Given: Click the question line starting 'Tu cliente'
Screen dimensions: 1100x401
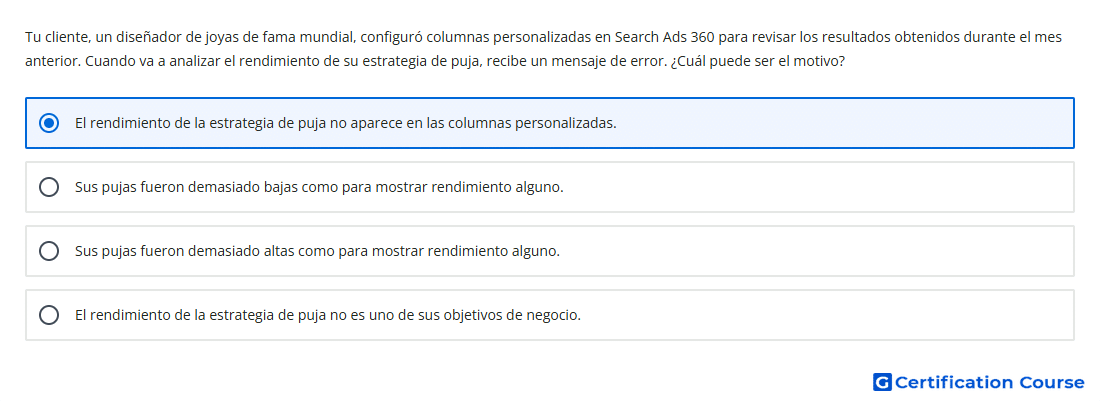Looking at the screenshot, I should (x=544, y=37).
